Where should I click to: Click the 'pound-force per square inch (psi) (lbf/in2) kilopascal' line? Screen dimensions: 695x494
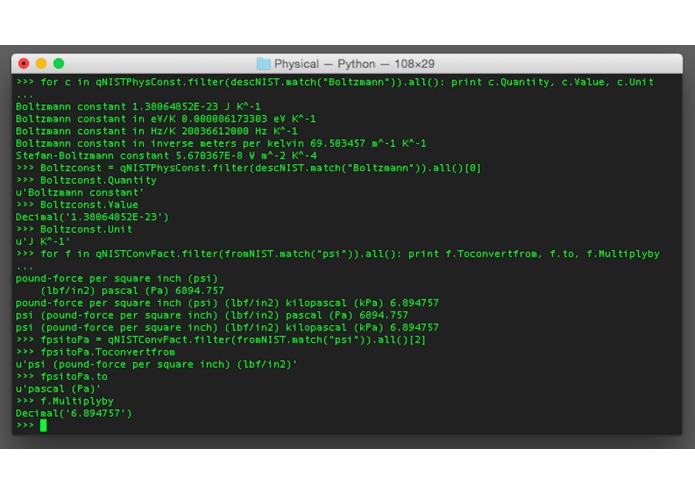(227, 303)
